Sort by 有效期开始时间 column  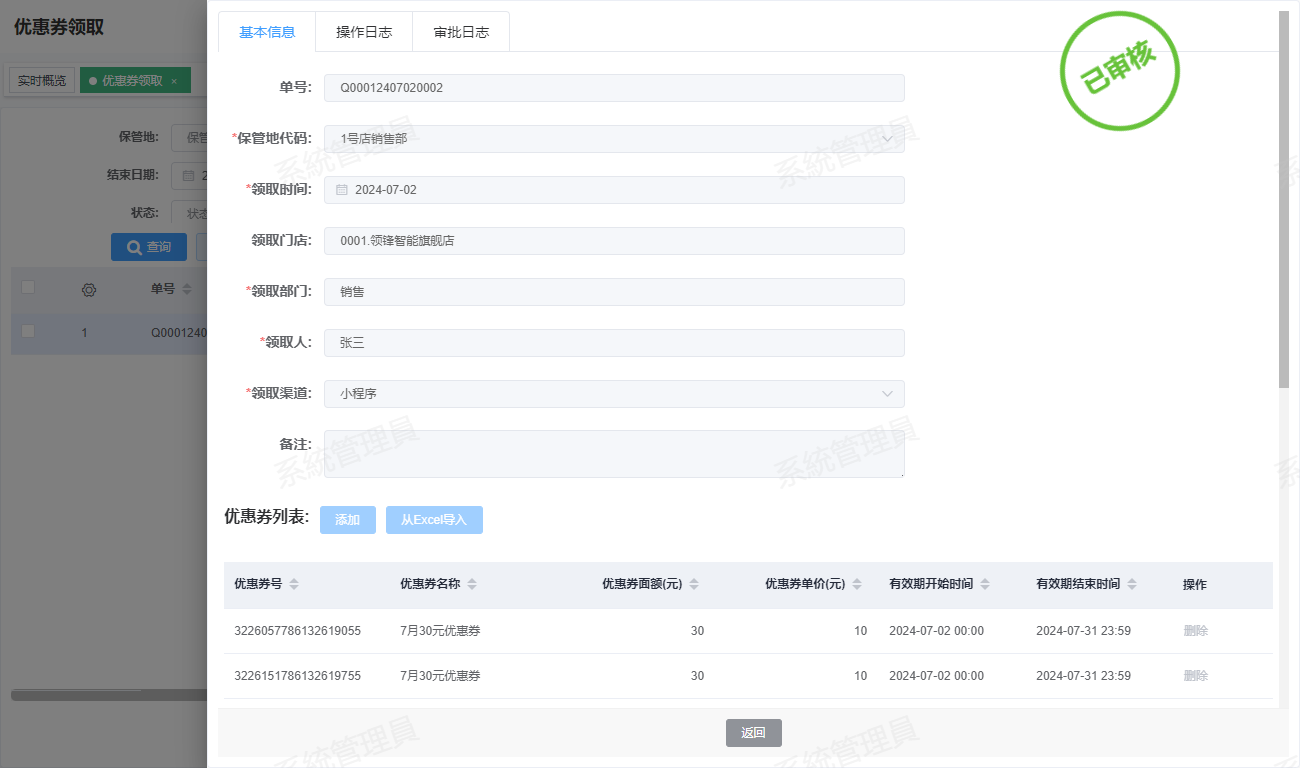[985, 584]
